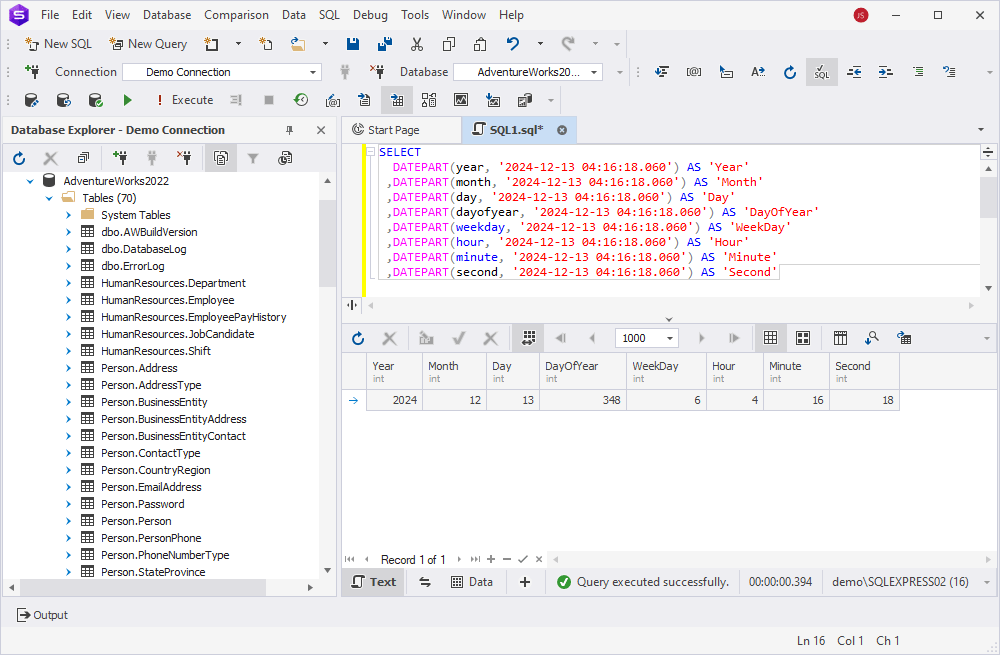Open the Database dropdown AdventureWorks20...
This screenshot has height=655, width=1000.
527,72
